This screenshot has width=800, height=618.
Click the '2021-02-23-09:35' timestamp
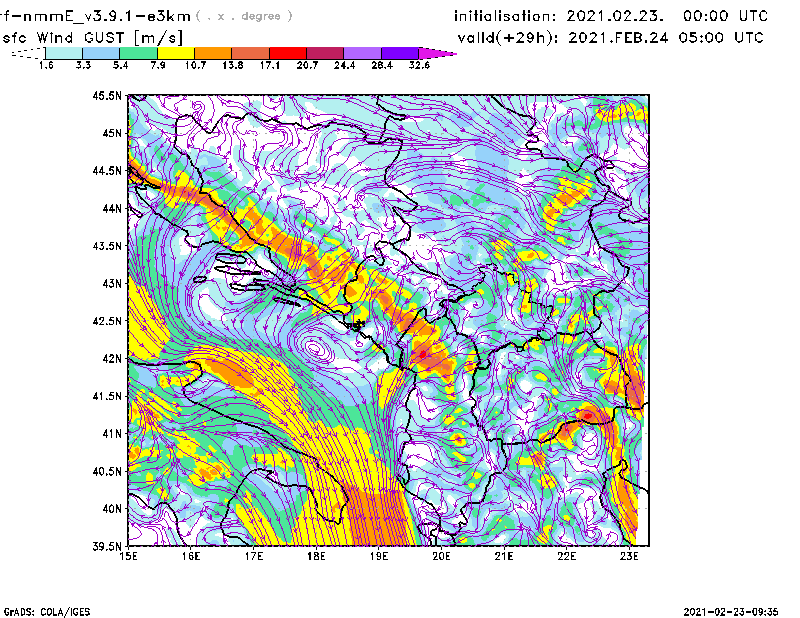731,612
